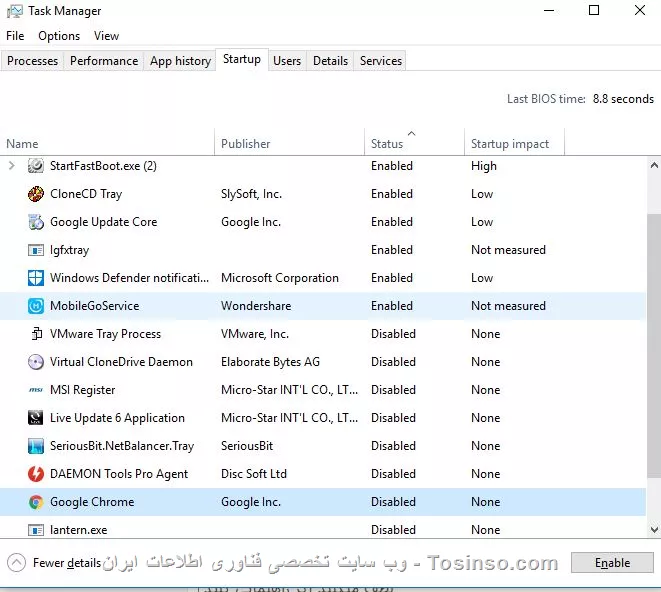Select the lantern.exe entry name
Screen dimensions: 661x592
[x=78, y=530]
